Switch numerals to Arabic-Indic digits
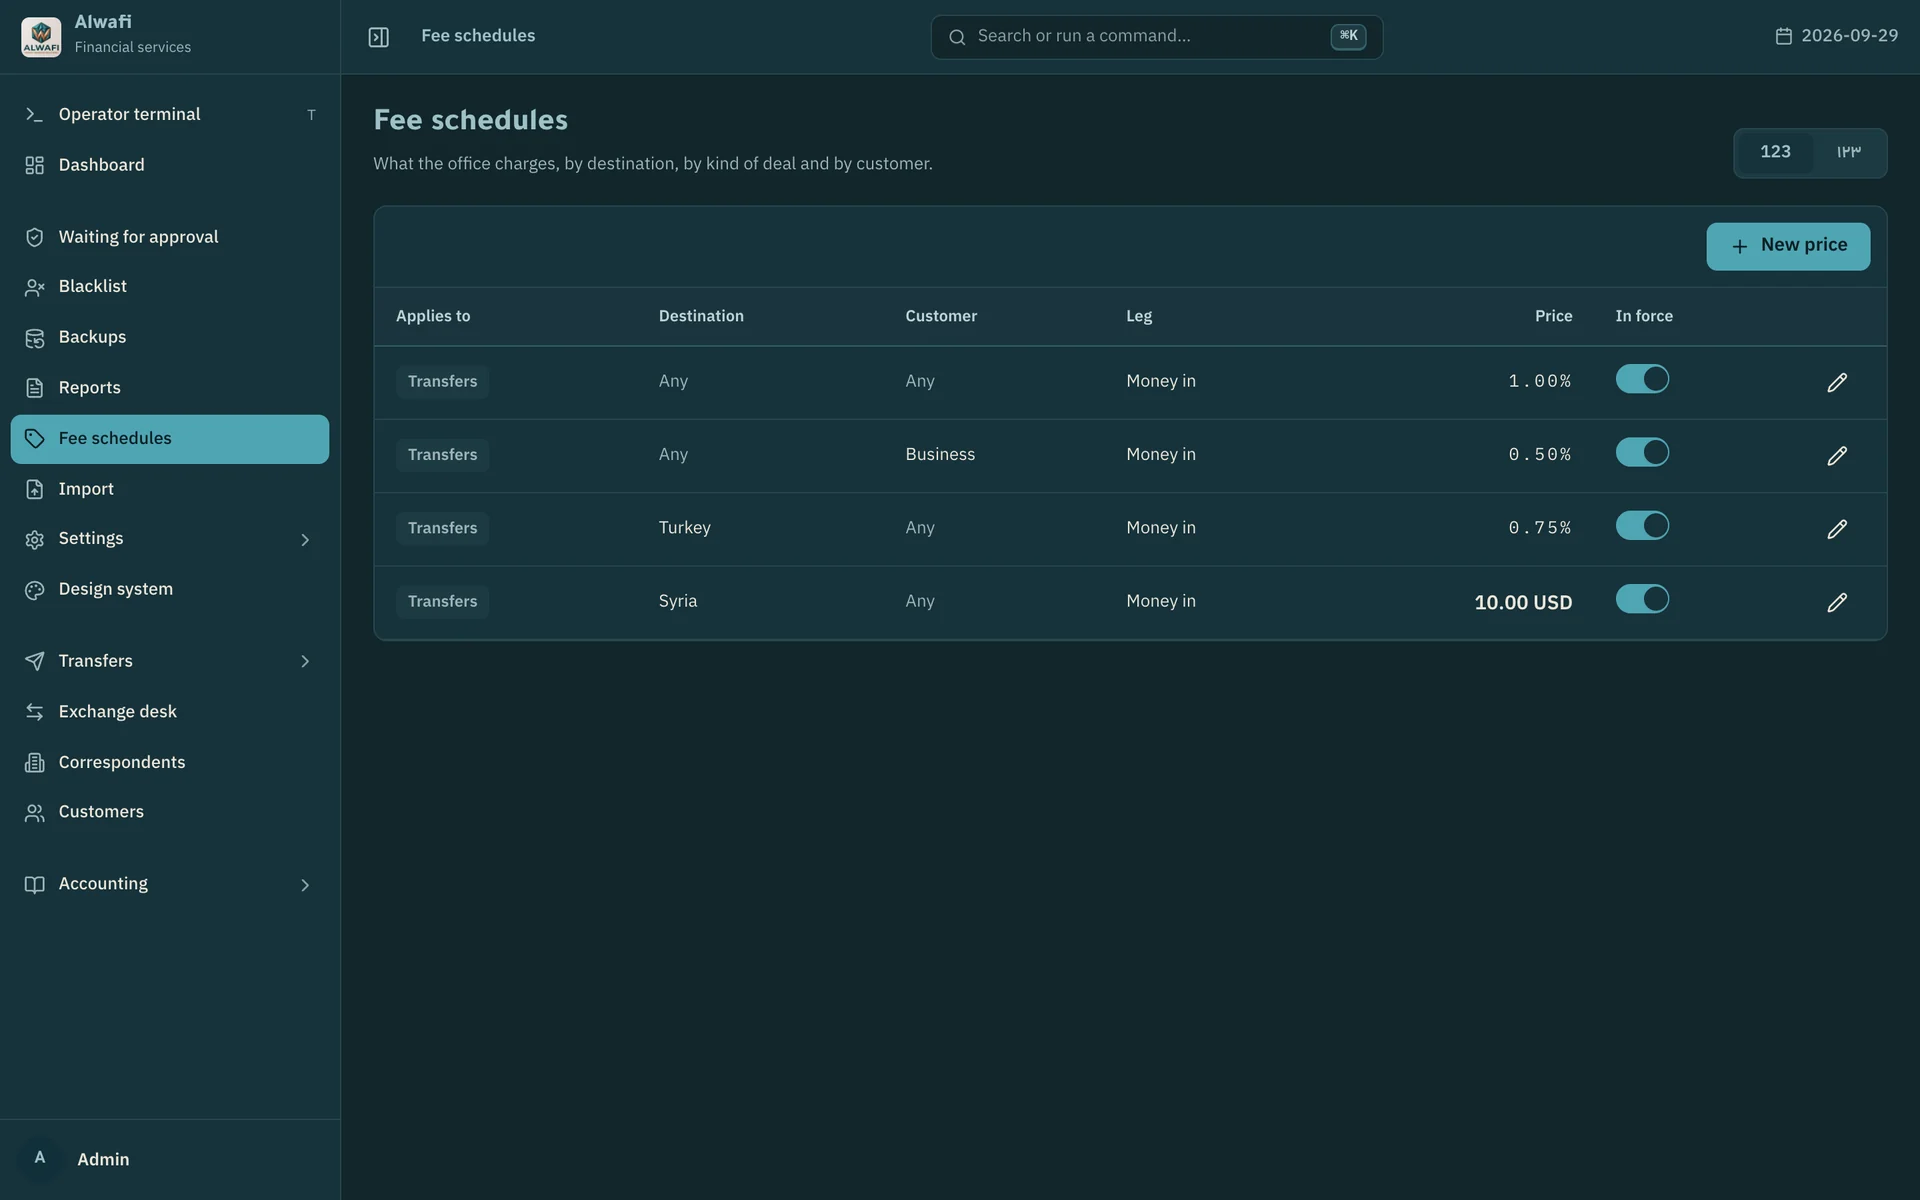1920x1200 pixels. tap(1848, 152)
